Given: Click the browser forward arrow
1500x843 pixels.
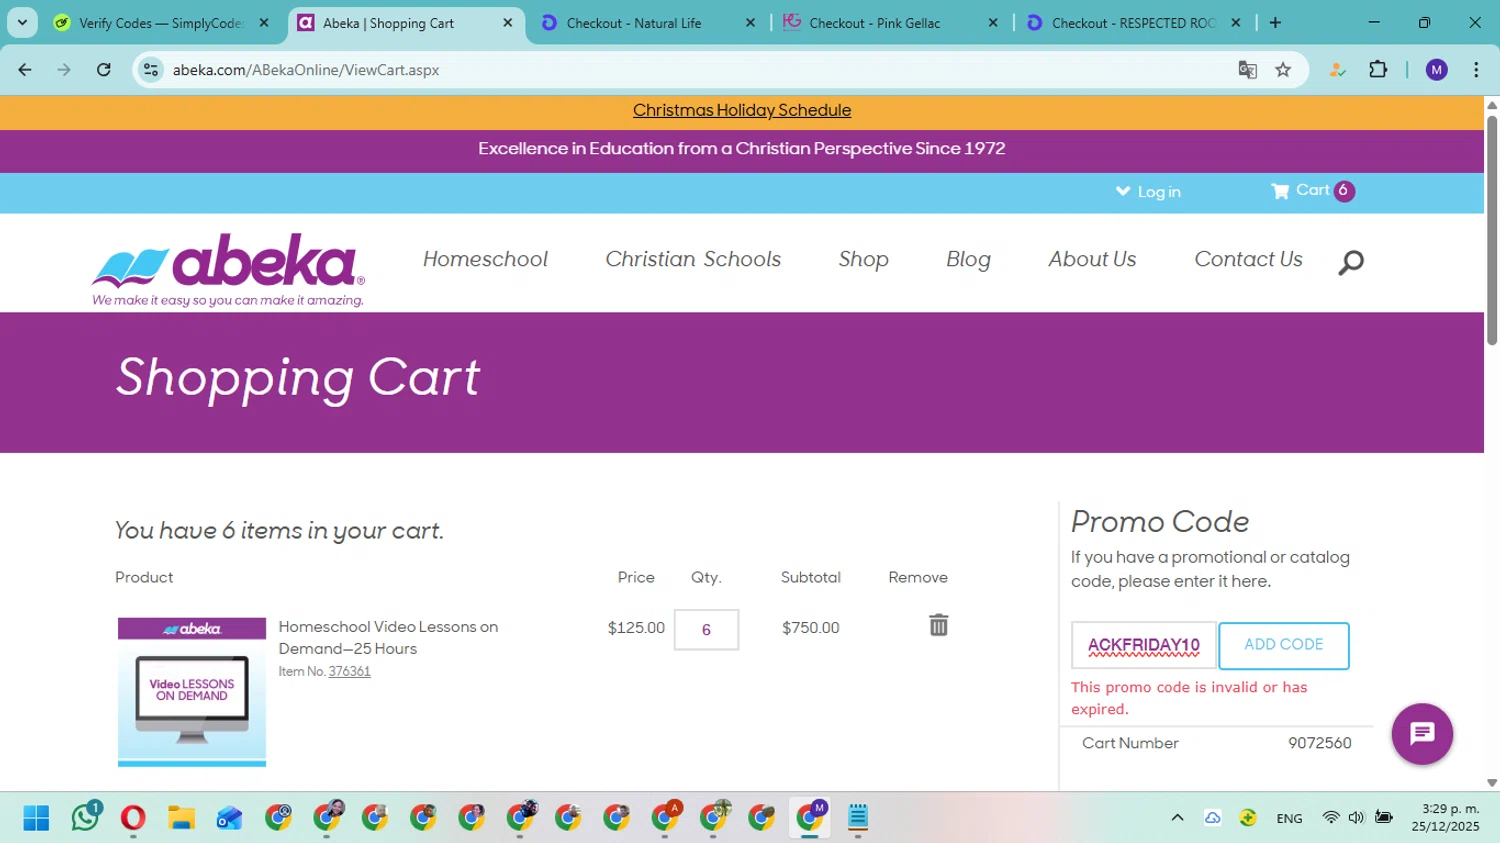Looking at the screenshot, I should pos(64,70).
